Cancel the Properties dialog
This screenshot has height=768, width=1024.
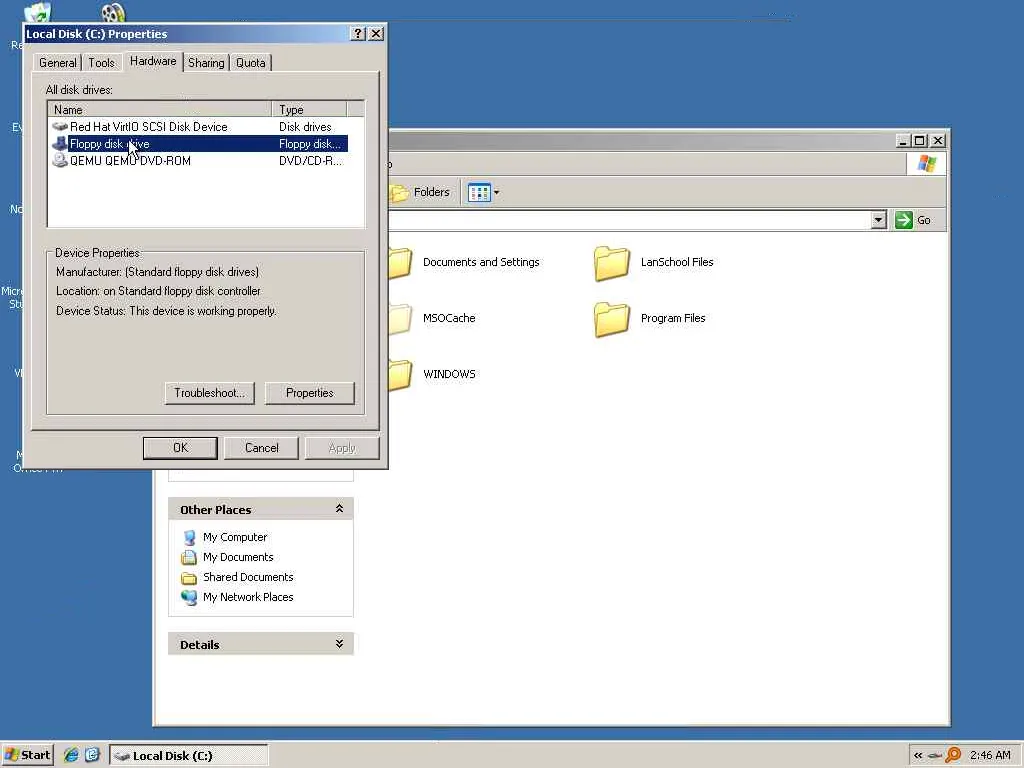[261, 448]
